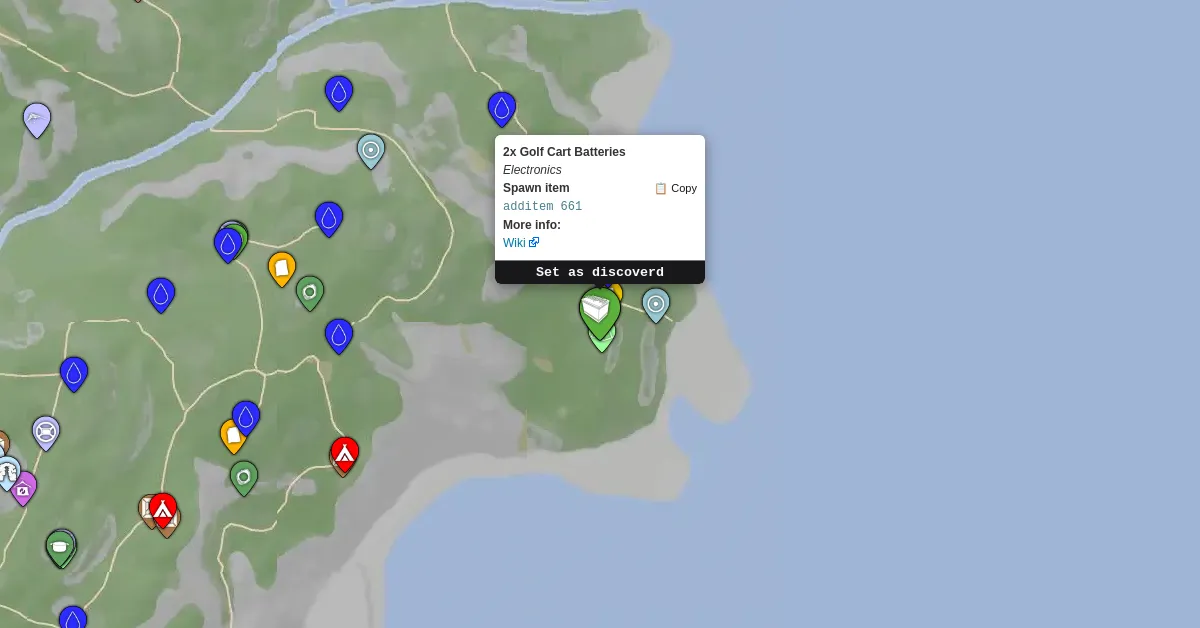Click the 'More info:' label
The width and height of the screenshot is (1200, 628).
(532, 225)
